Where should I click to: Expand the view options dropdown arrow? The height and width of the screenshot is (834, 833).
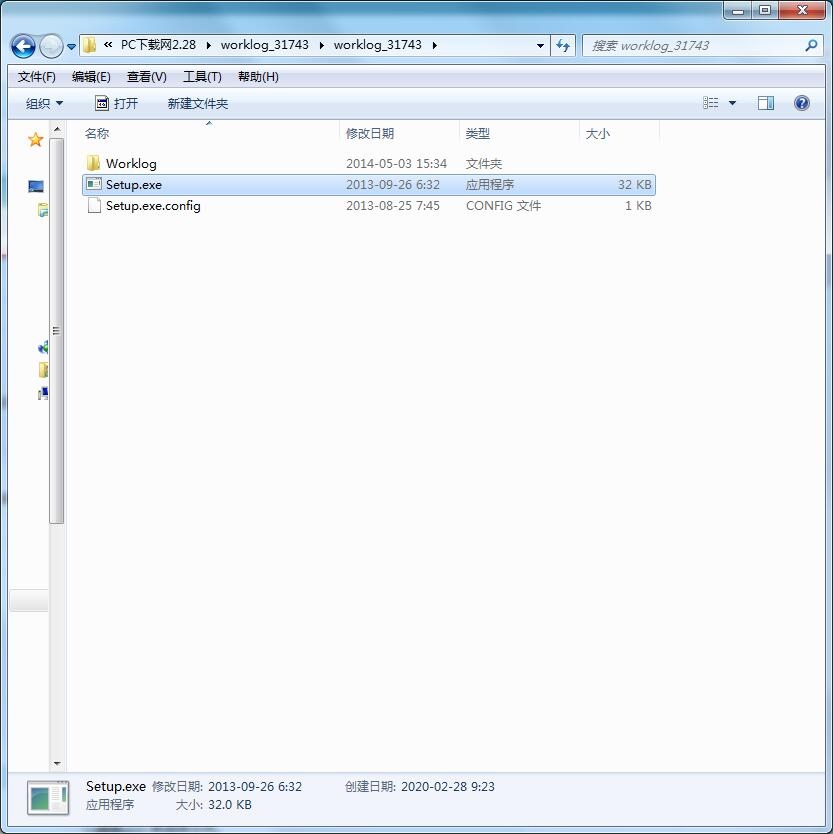pyautogui.click(x=732, y=103)
